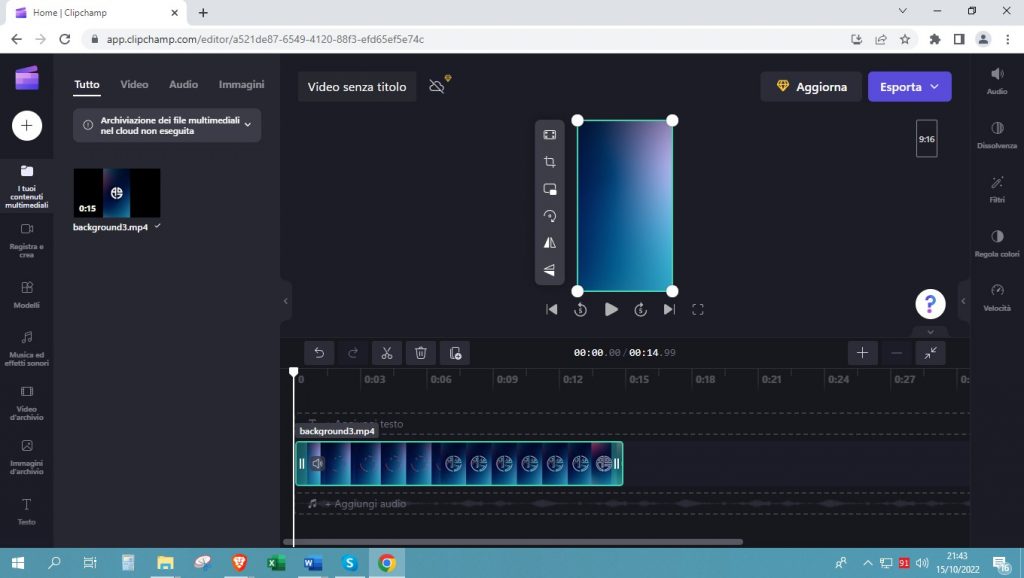
Task: Expand the chevron below the help button
Action: 930,330
